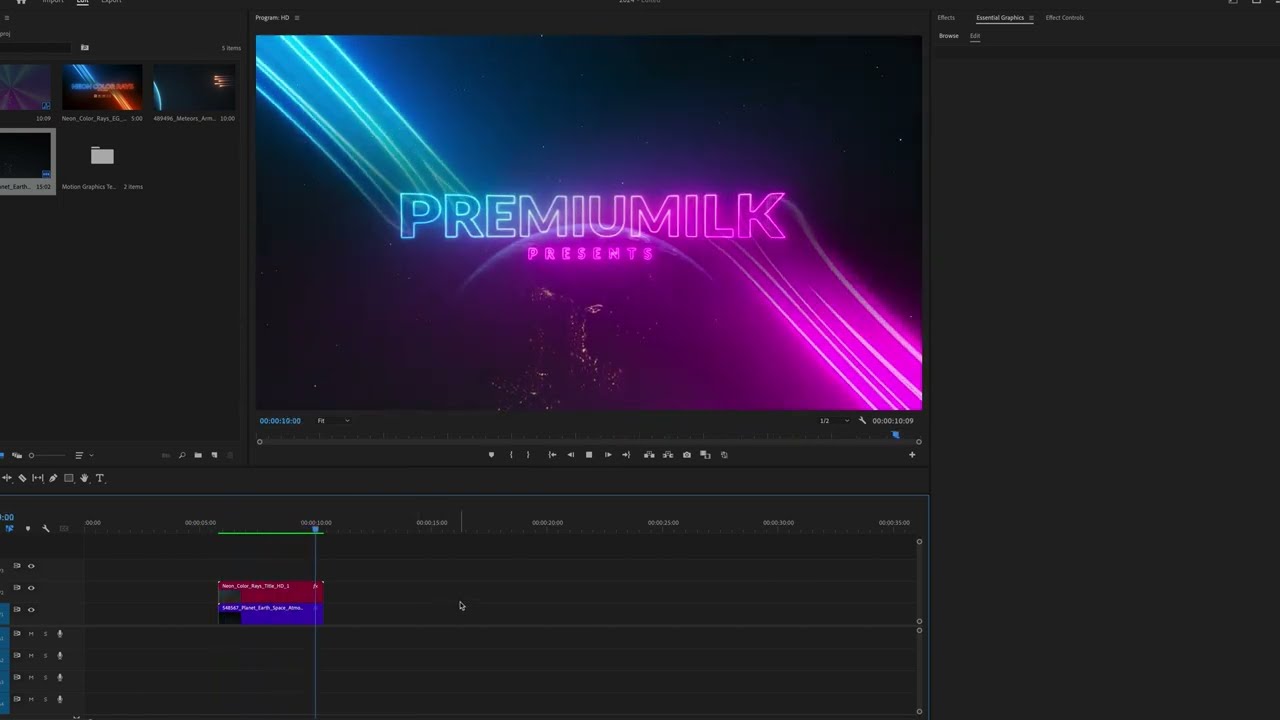Open Program monitor settings wrench
1280x720 pixels.
coord(862,420)
